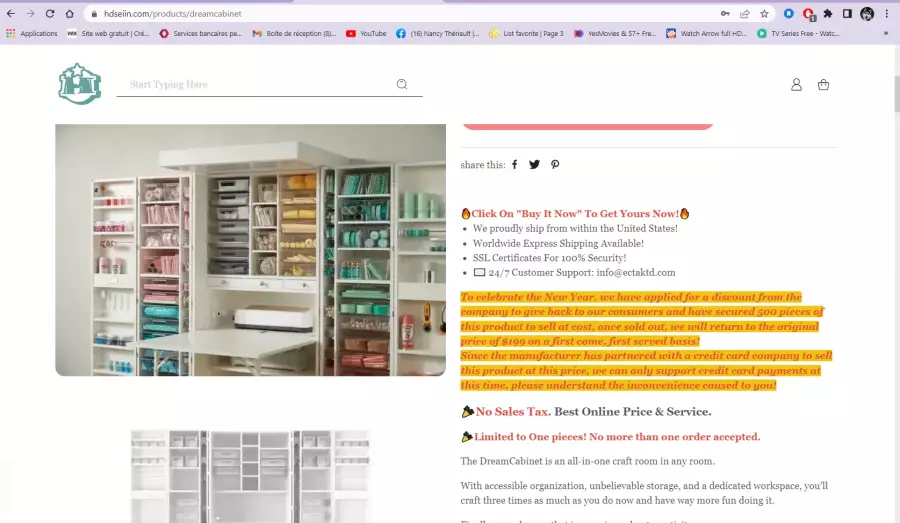Share on Pinterest
This screenshot has height=523, width=900.
click(554, 165)
